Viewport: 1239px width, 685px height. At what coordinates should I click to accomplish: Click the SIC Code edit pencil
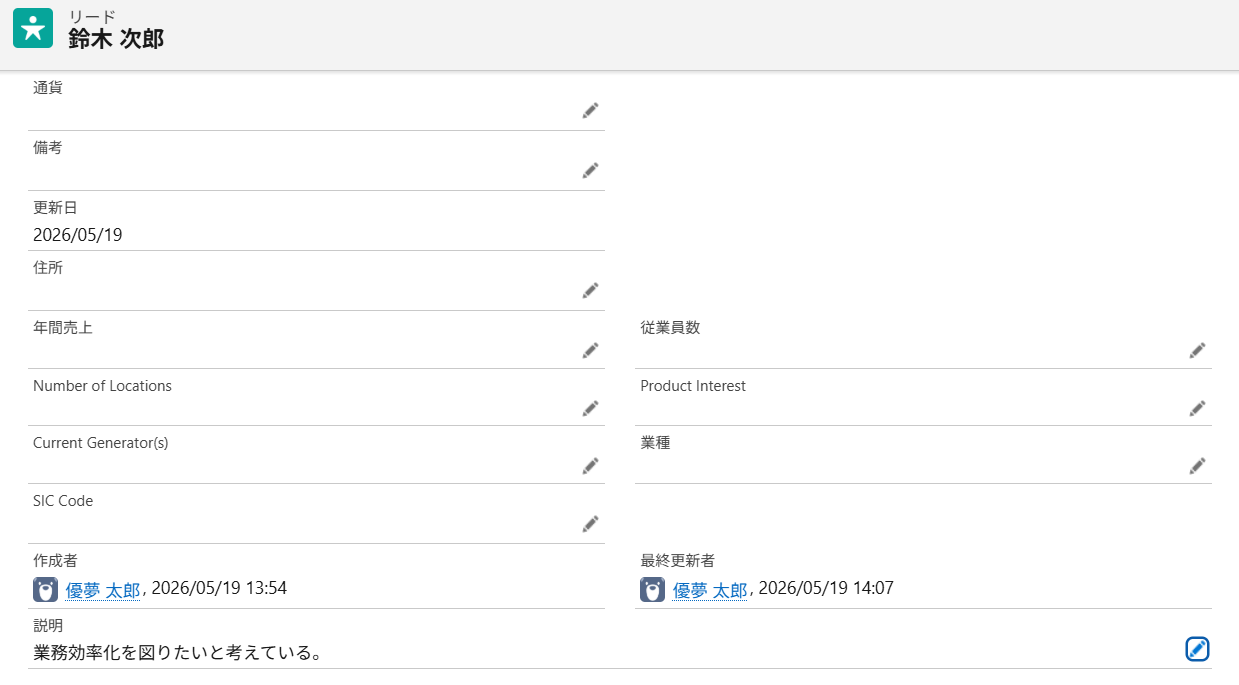[590, 523]
